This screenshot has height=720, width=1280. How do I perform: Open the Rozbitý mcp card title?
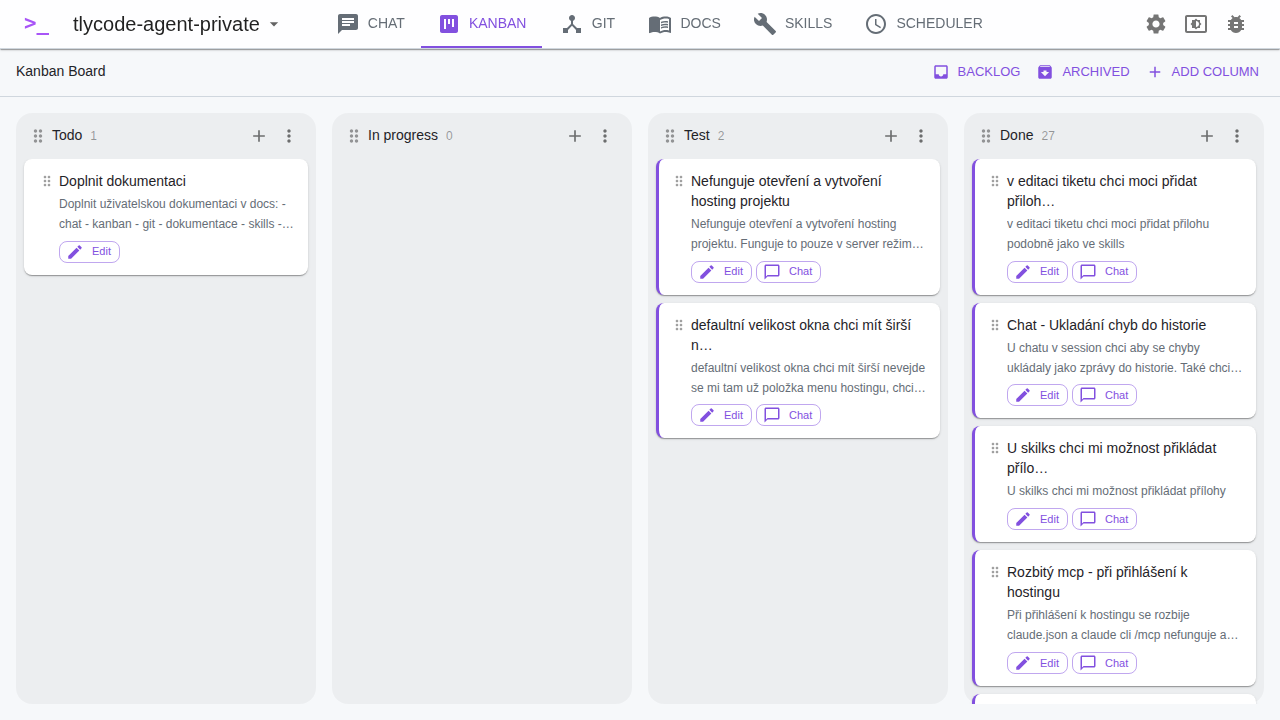[1097, 582]
